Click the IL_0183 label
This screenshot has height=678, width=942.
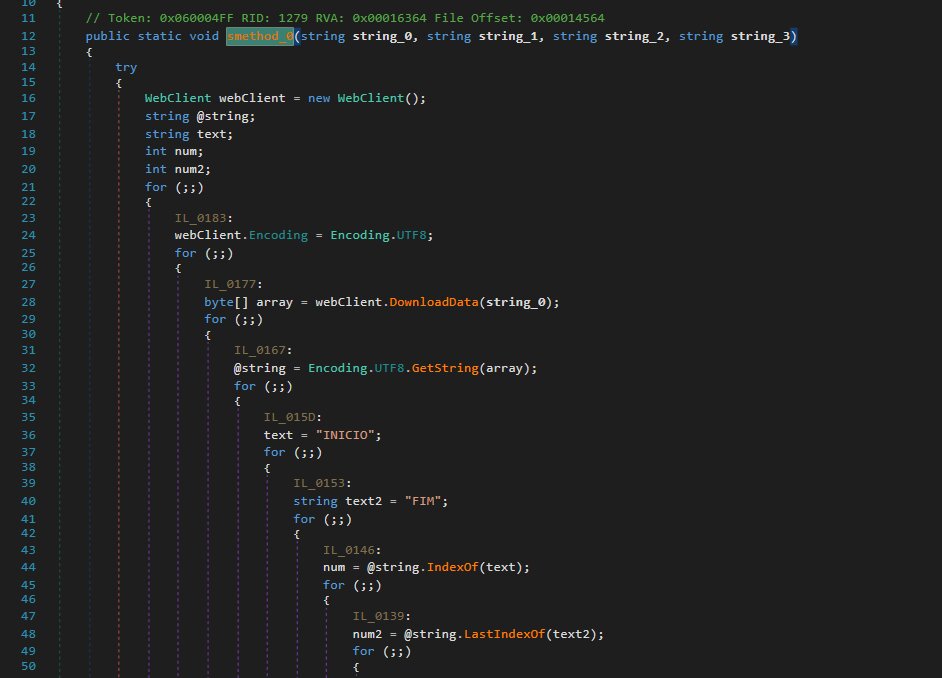click(x=203, y=218)
